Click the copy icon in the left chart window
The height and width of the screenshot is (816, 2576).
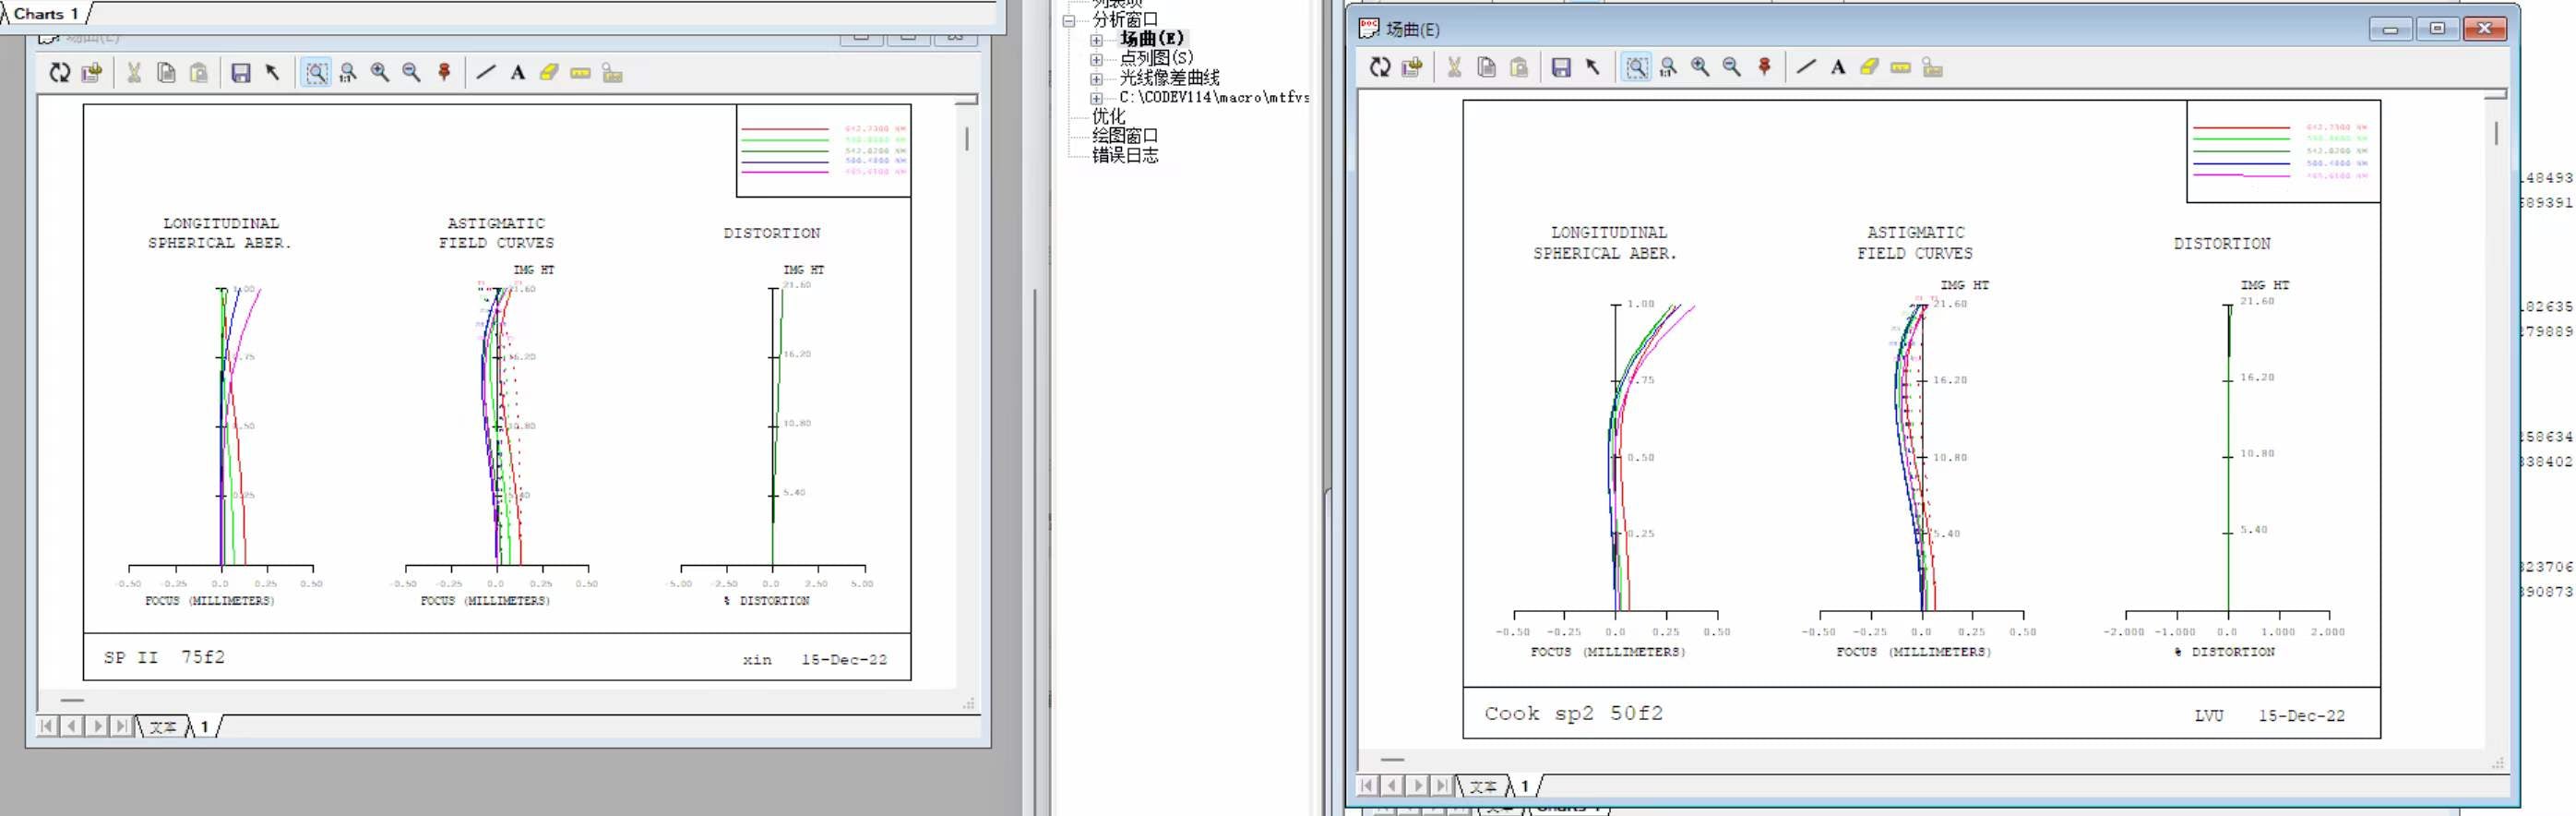coord(166,73)
